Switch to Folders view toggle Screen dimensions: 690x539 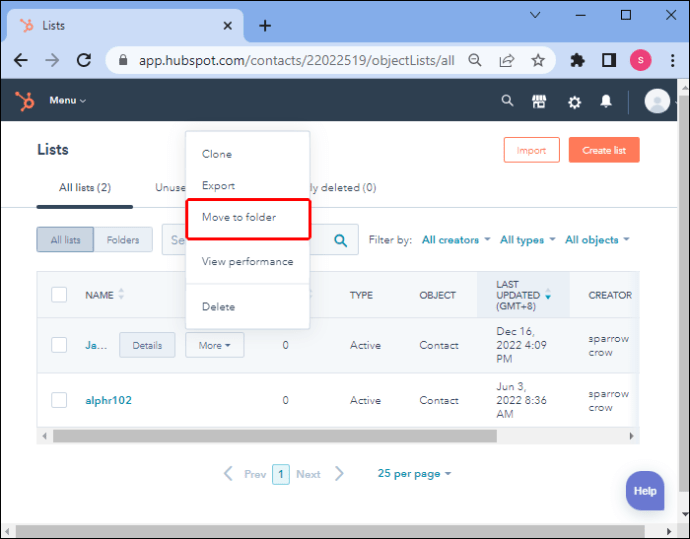click(123, 240)
